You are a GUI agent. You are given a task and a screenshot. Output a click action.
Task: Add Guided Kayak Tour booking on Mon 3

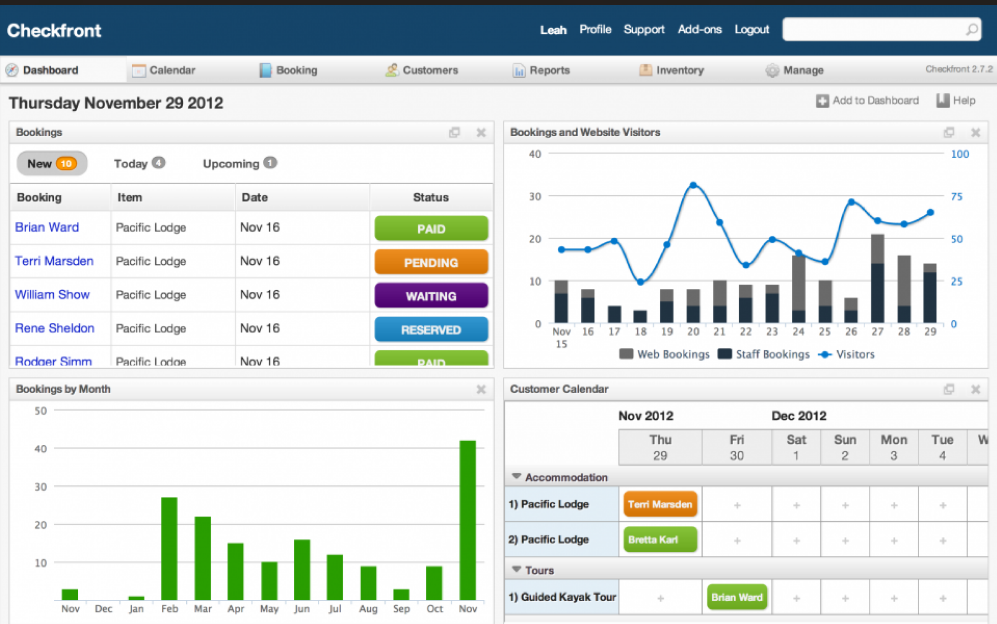[894, 598]
